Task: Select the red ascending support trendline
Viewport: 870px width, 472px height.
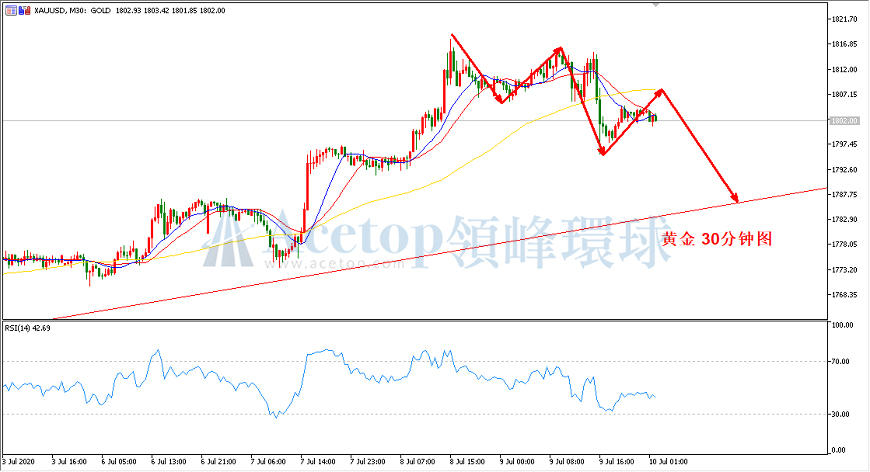Action: pyautogui.click(x=438, y=254)
